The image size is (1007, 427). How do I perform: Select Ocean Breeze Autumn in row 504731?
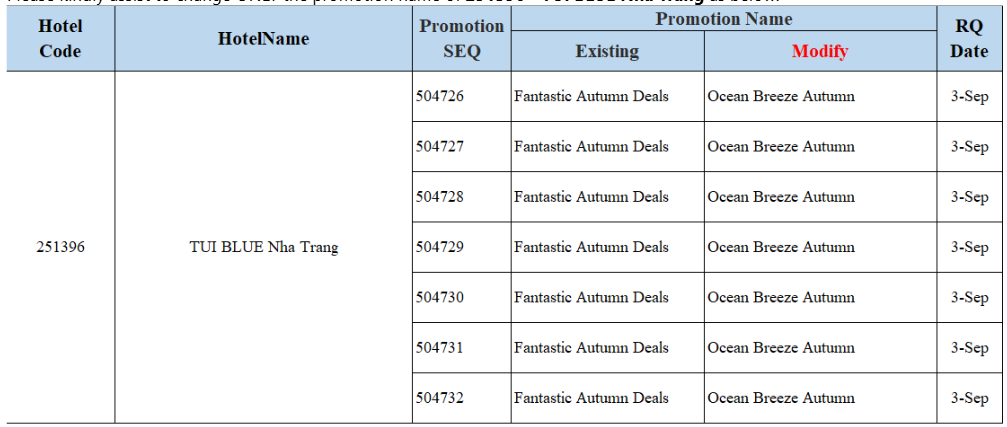(781, 348)
